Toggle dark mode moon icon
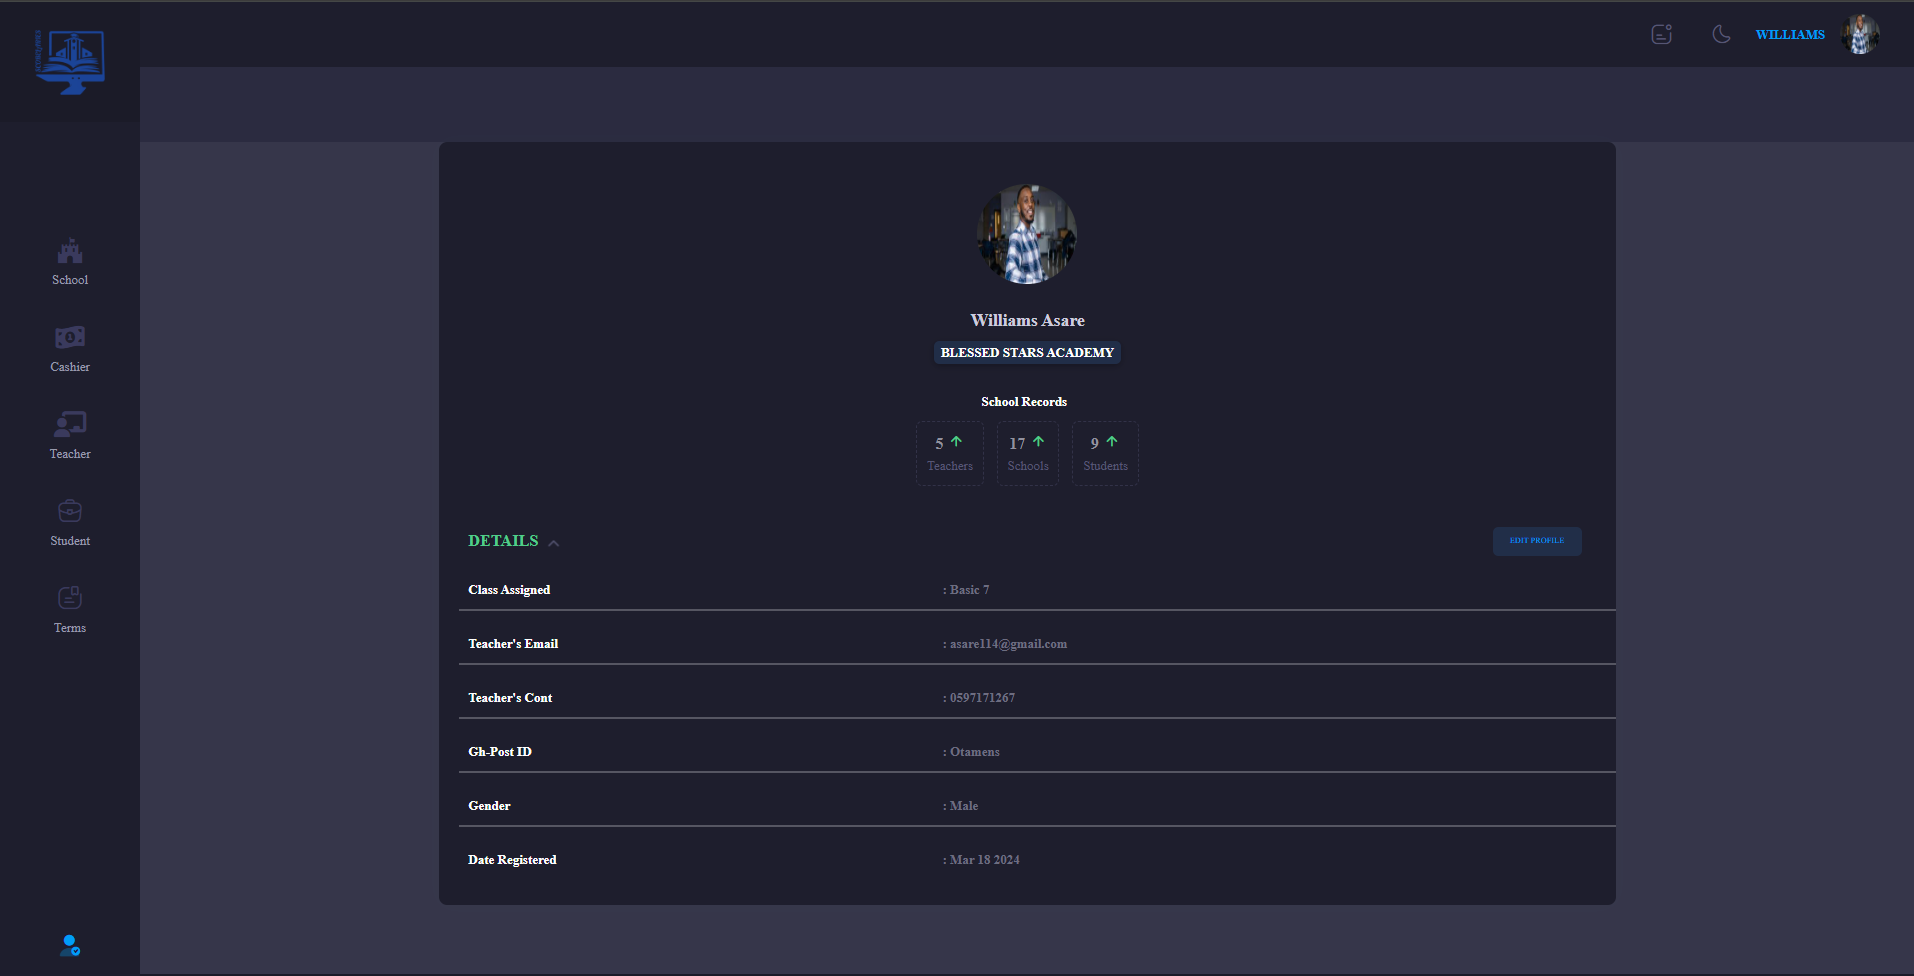The height and width of the screenshot is (976, 1914). pyautogui.click(x=1721, y=35)
